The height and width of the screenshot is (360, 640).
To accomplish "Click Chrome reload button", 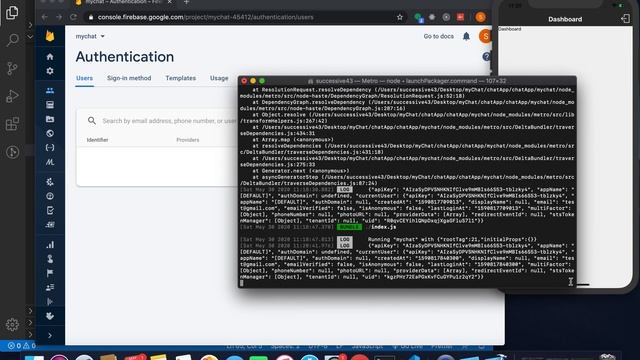I will tap(73, 17).
